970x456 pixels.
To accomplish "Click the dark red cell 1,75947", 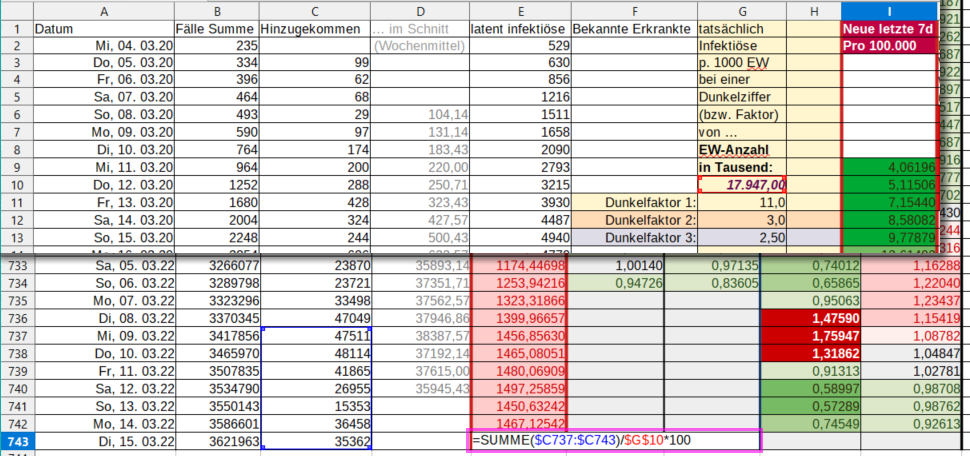I will point(810,337).
